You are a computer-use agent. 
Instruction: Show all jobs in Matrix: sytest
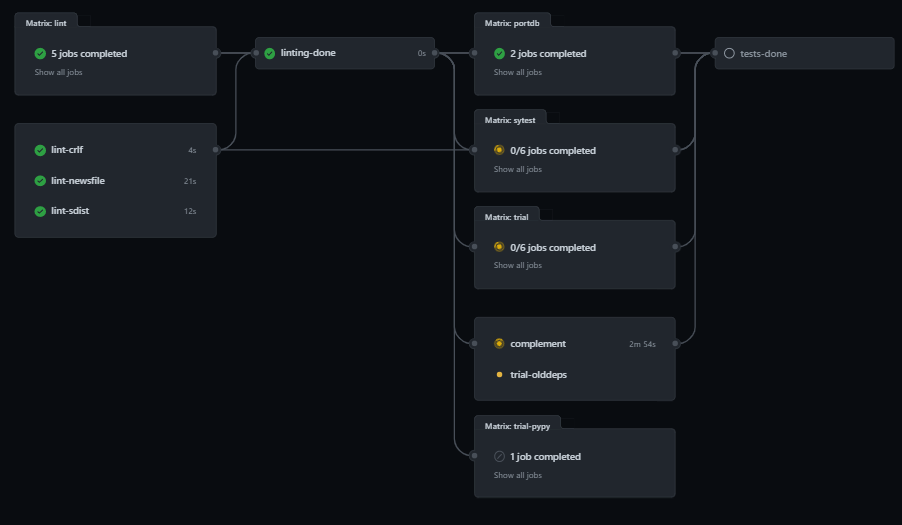click(x=518, y=169)
